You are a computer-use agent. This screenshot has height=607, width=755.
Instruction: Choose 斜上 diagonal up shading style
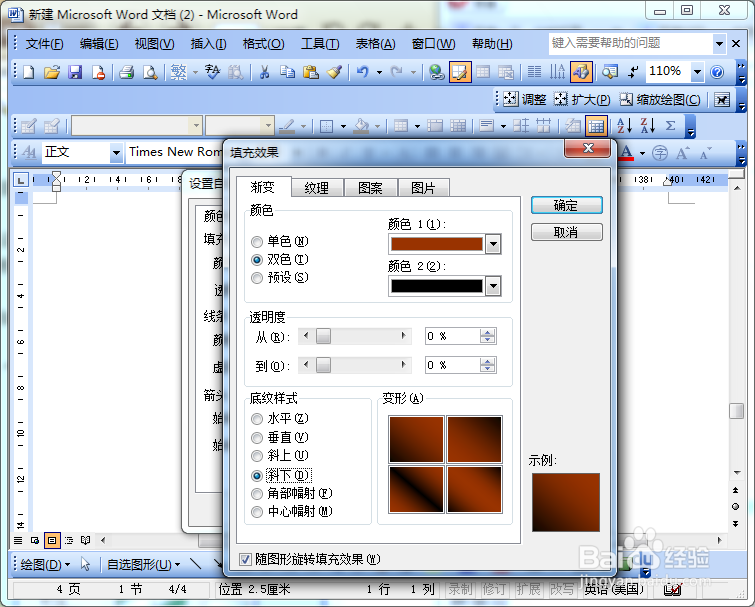[257, 456]
